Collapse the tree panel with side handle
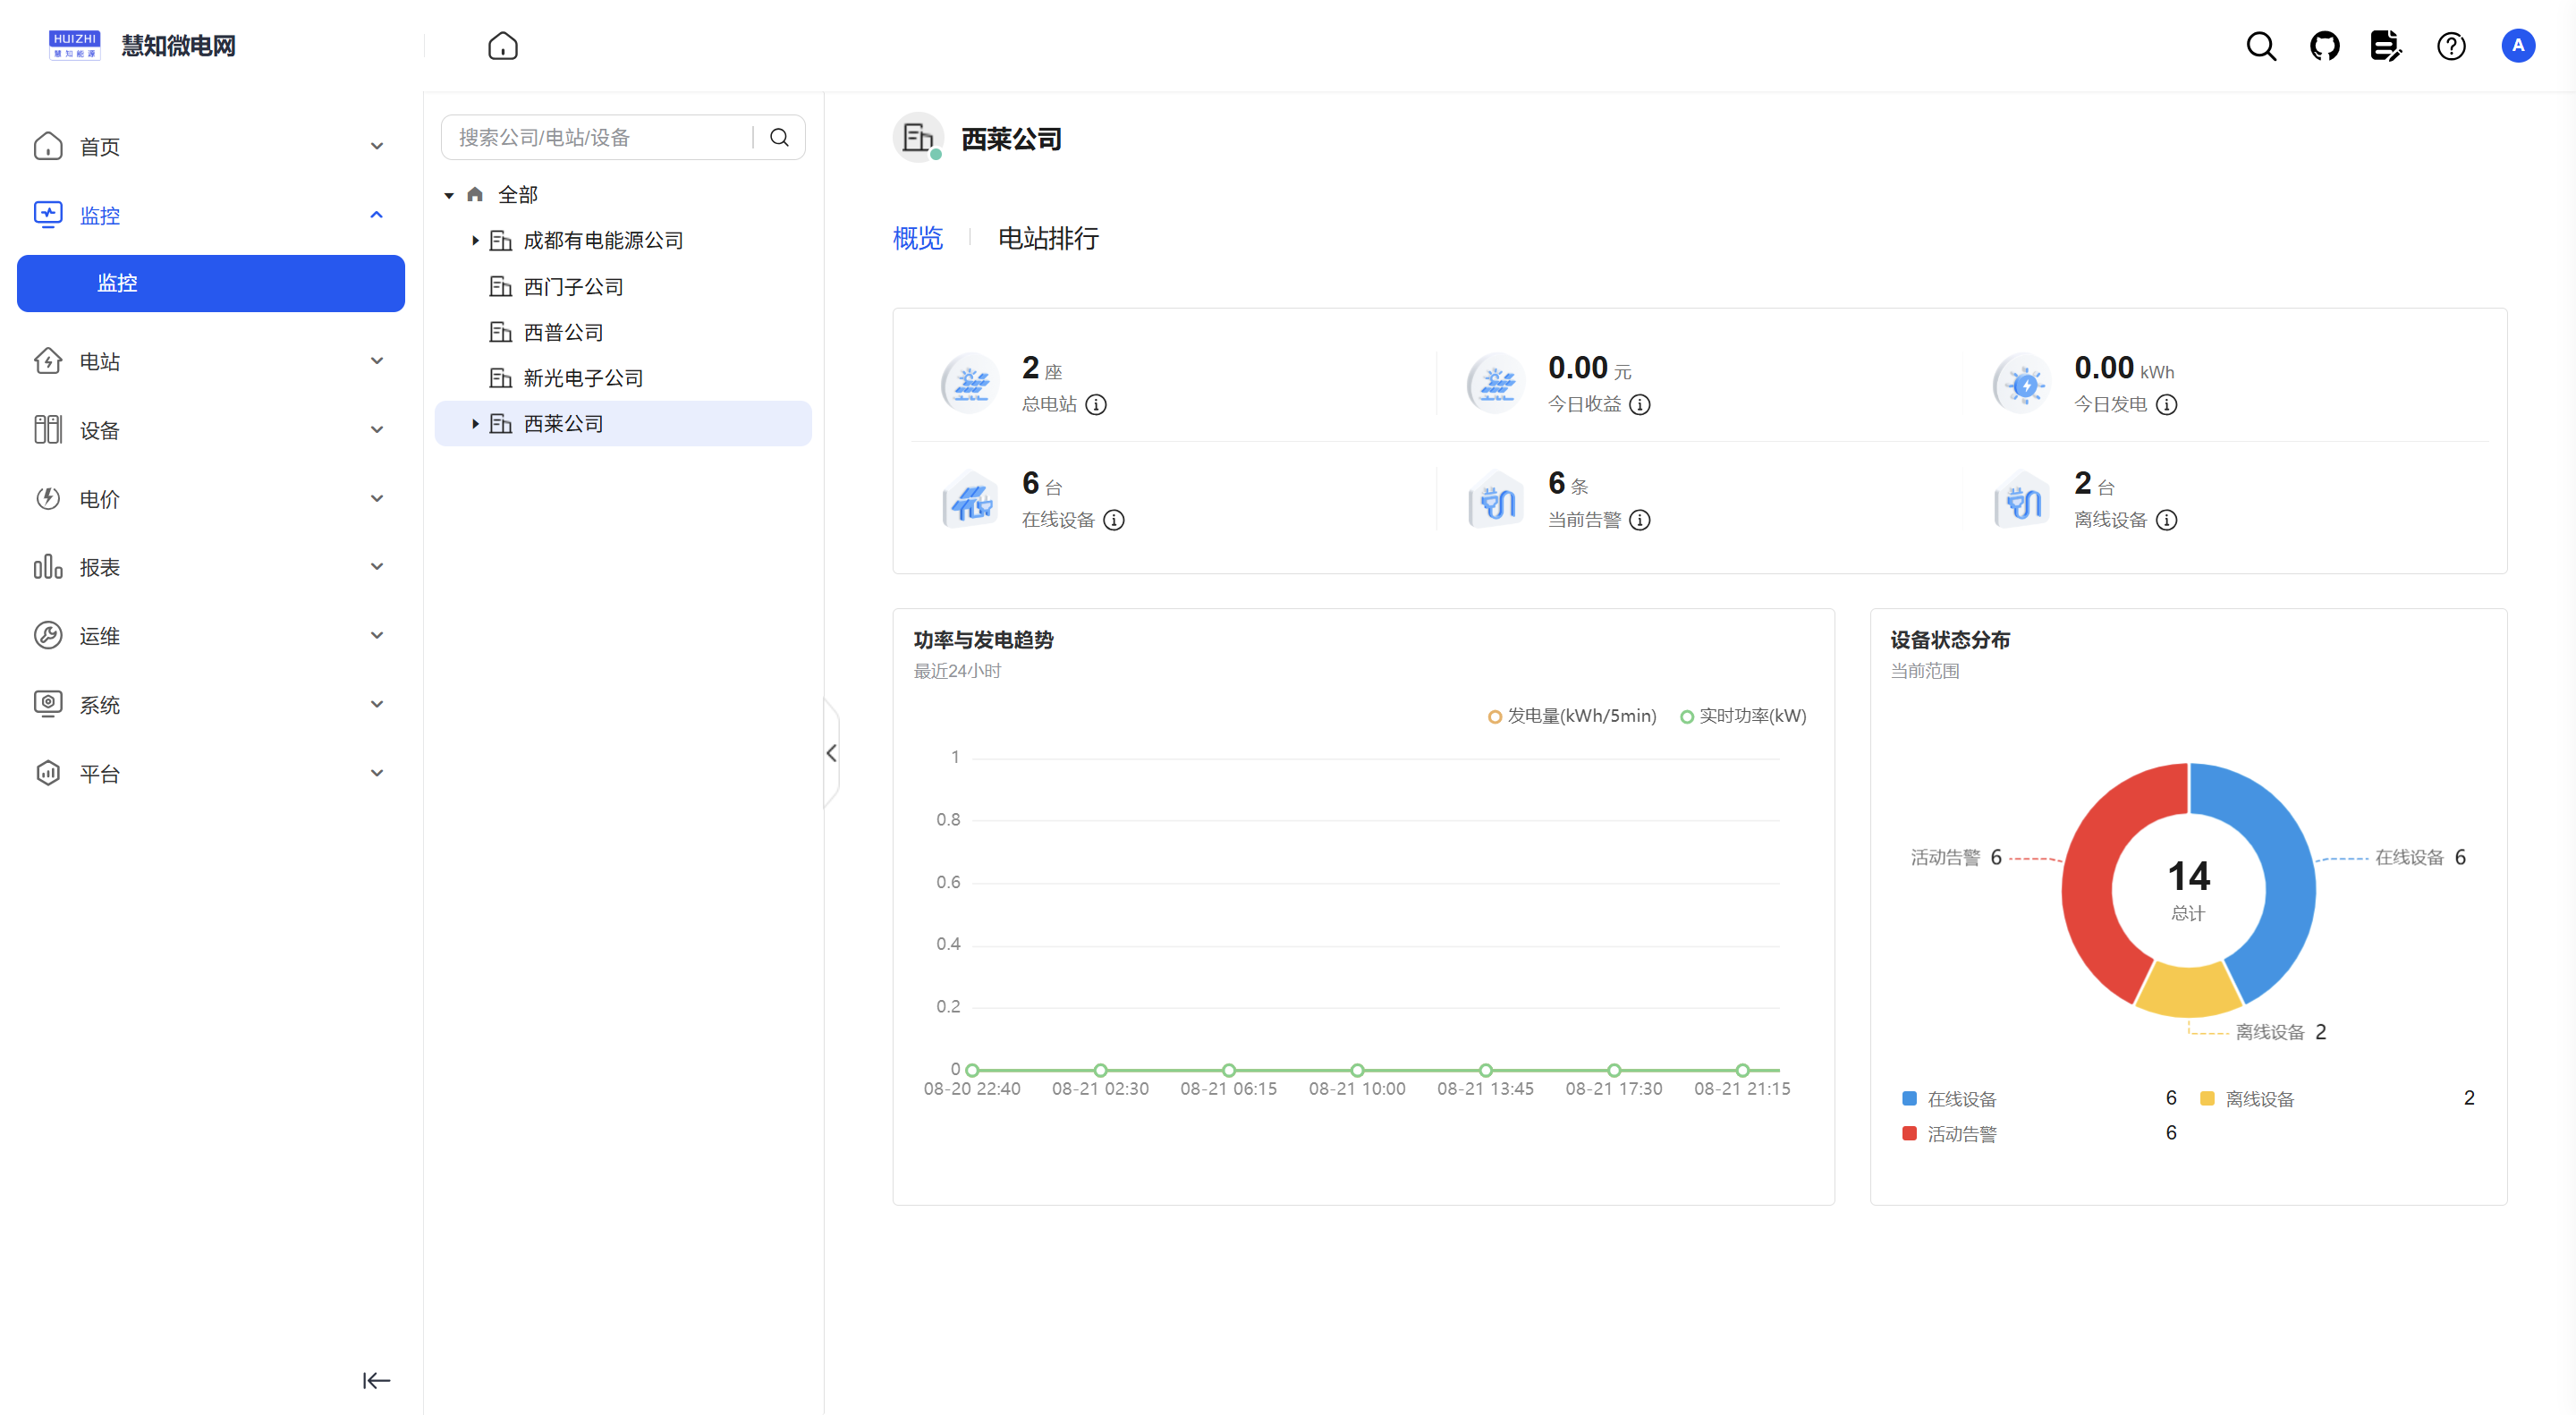Screen dimensions: 2576x1415 pyautogui.click(x=831, y=753)
